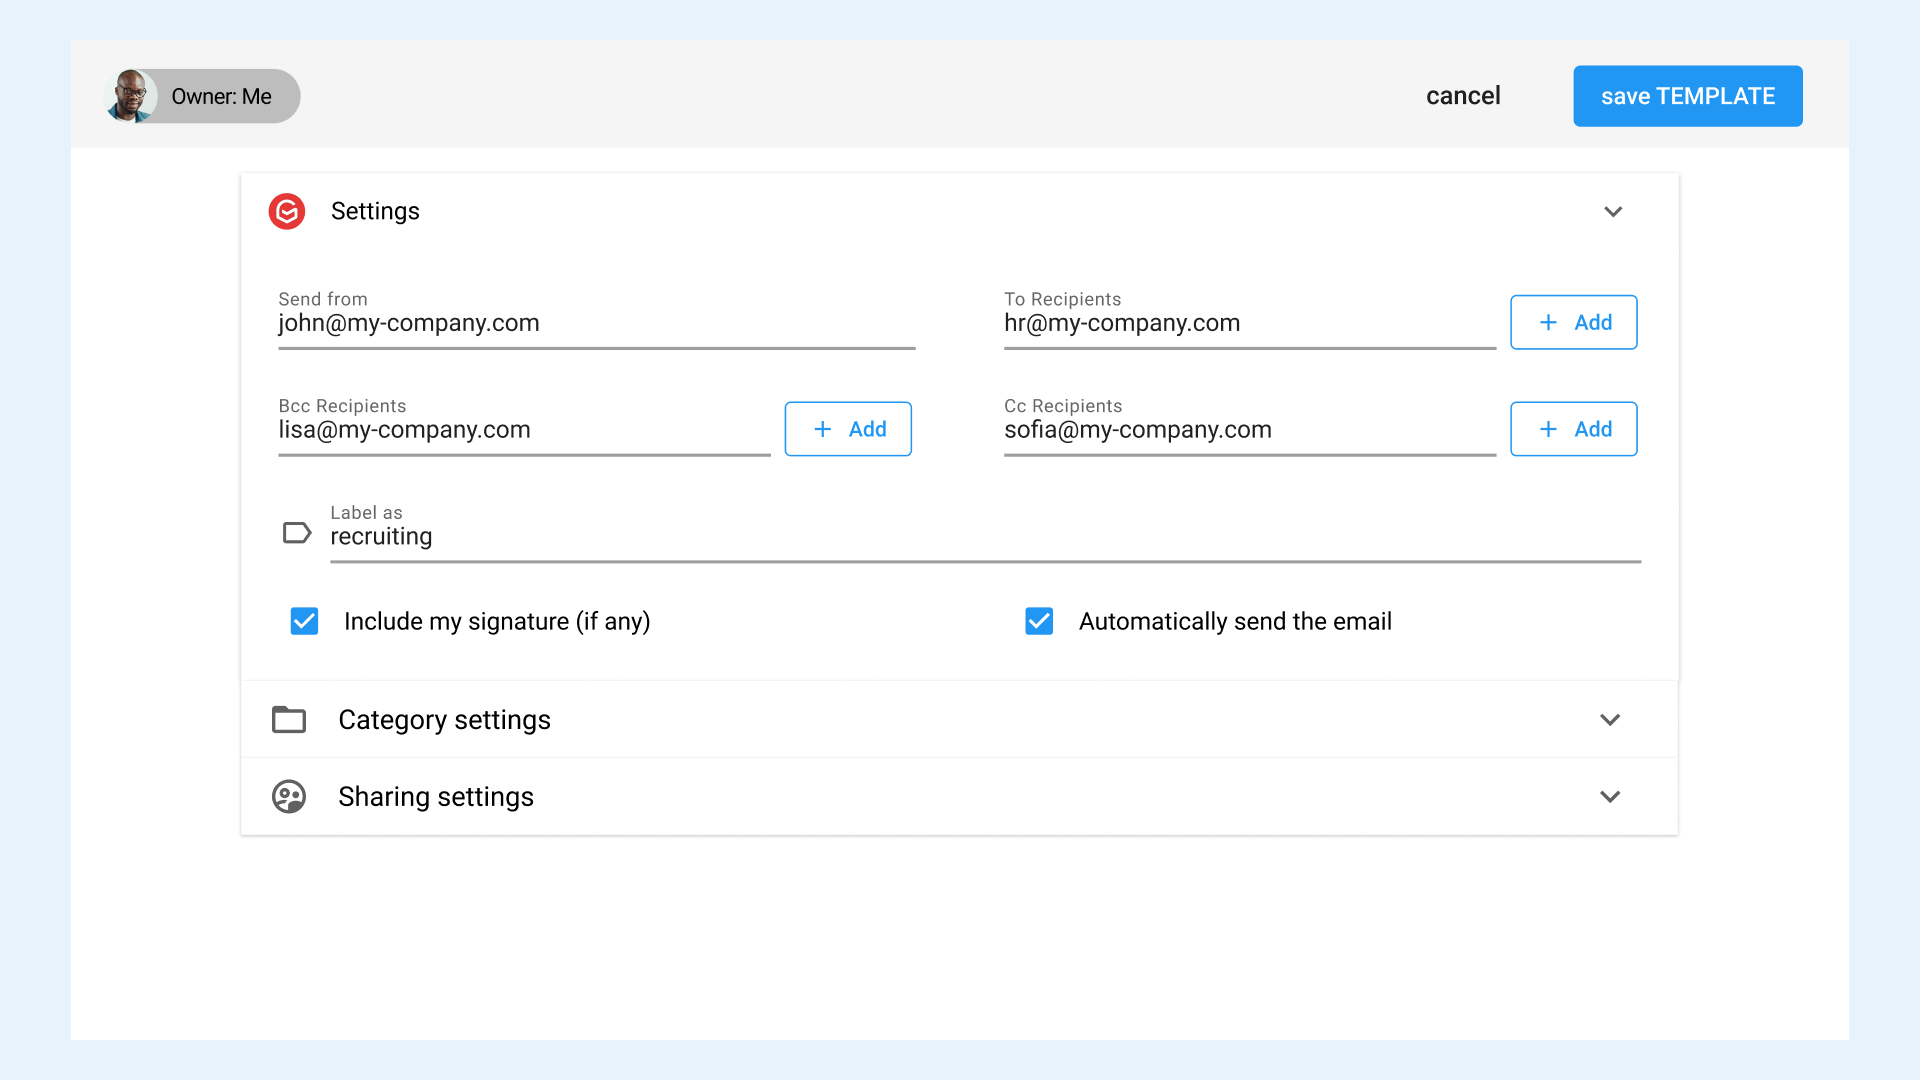Add a Cc recipient
Screen dimensions: 1920x1080
pyautogui.click(x=1573, y=429)
